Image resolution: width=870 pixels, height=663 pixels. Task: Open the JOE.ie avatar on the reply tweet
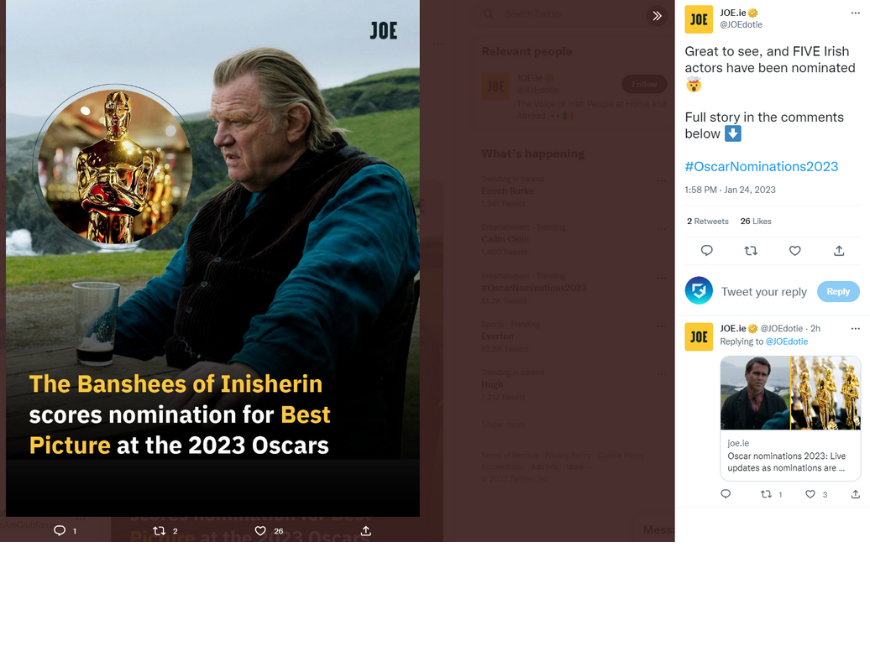[699, 337]
